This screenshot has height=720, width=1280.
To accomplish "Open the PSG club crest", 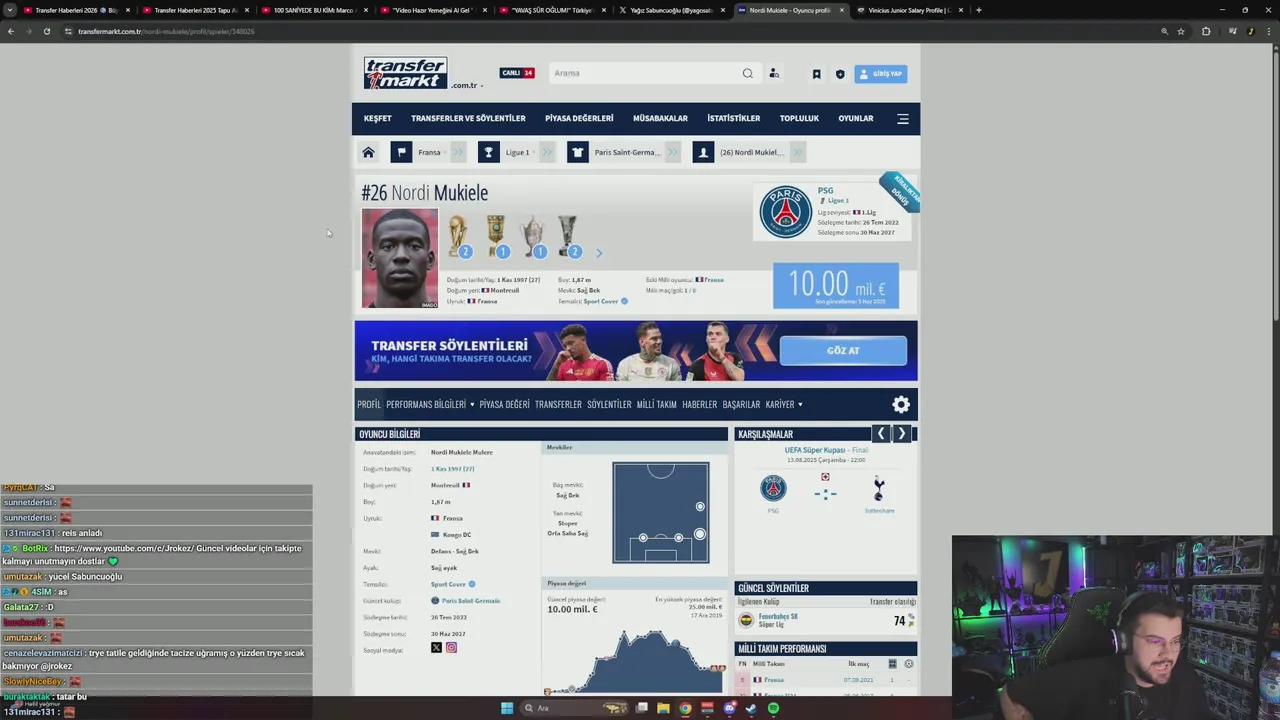I will pos(785,212).
